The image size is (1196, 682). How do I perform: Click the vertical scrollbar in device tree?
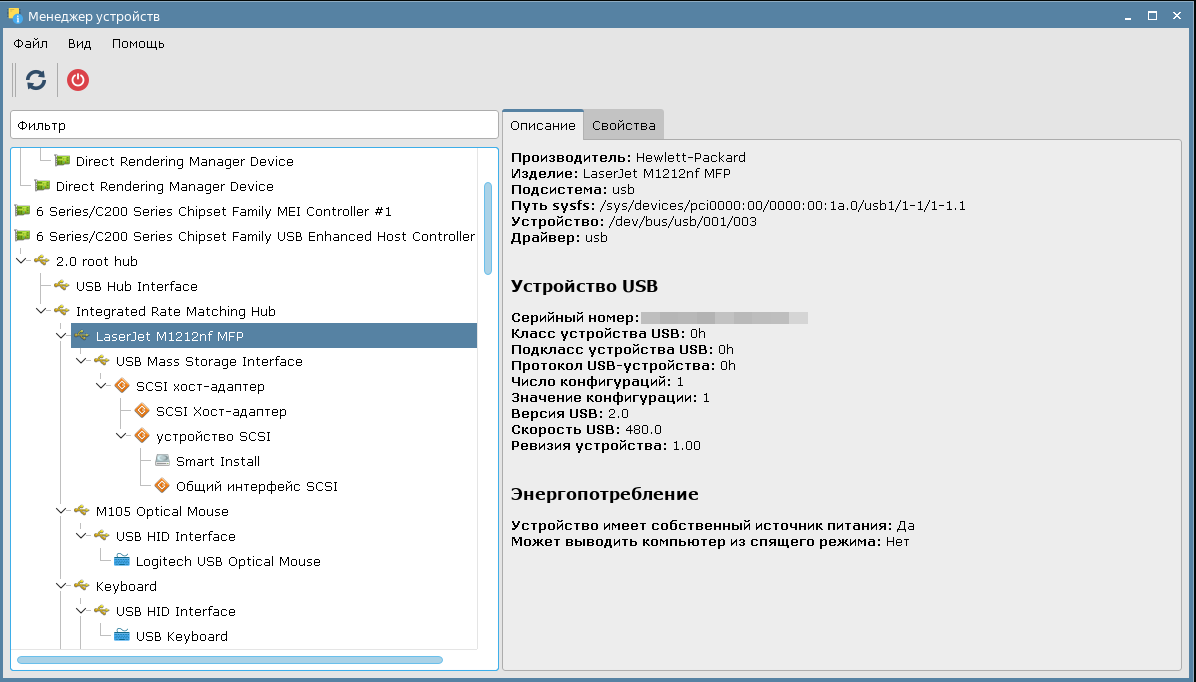pos(488,227)
